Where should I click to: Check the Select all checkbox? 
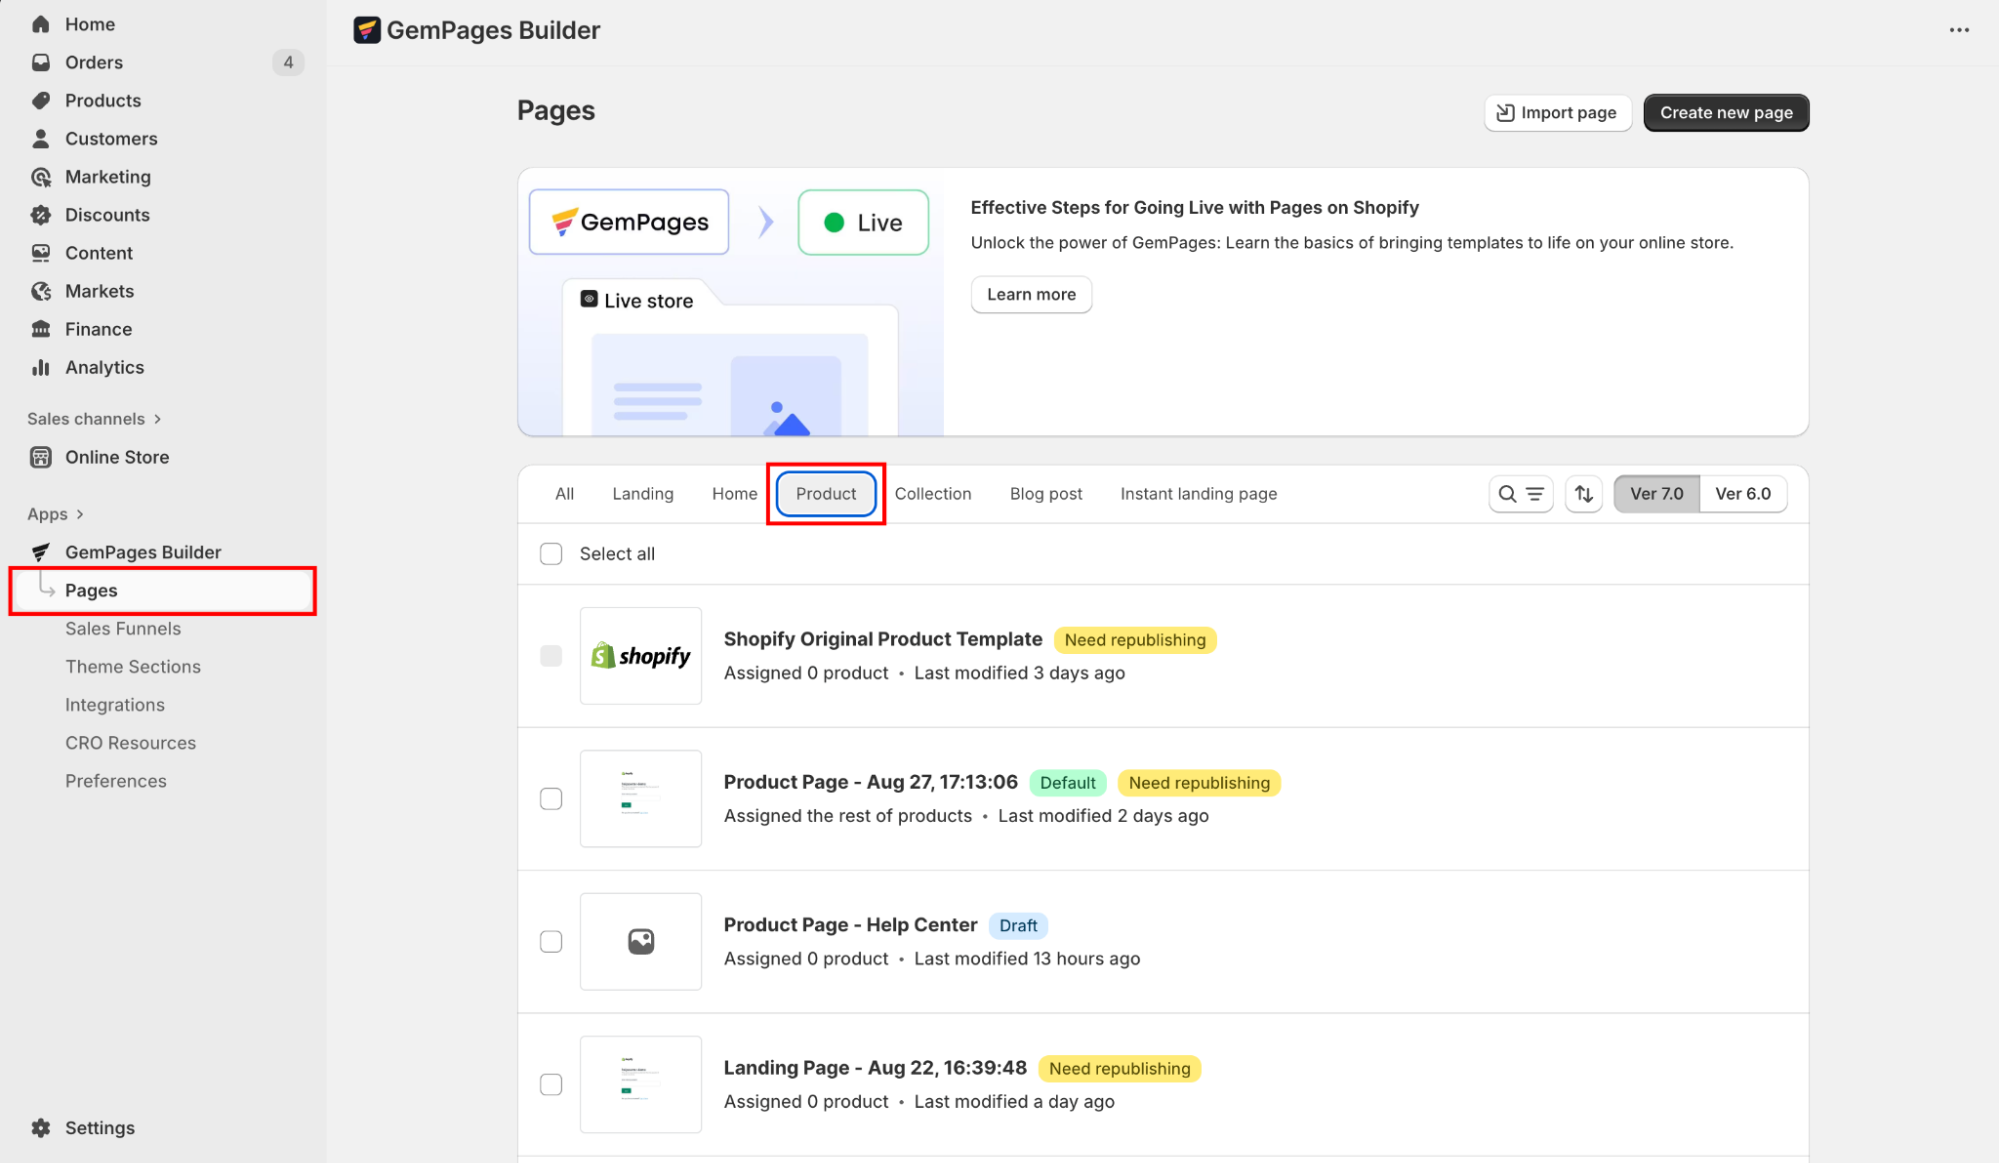[x=551, y=554]
